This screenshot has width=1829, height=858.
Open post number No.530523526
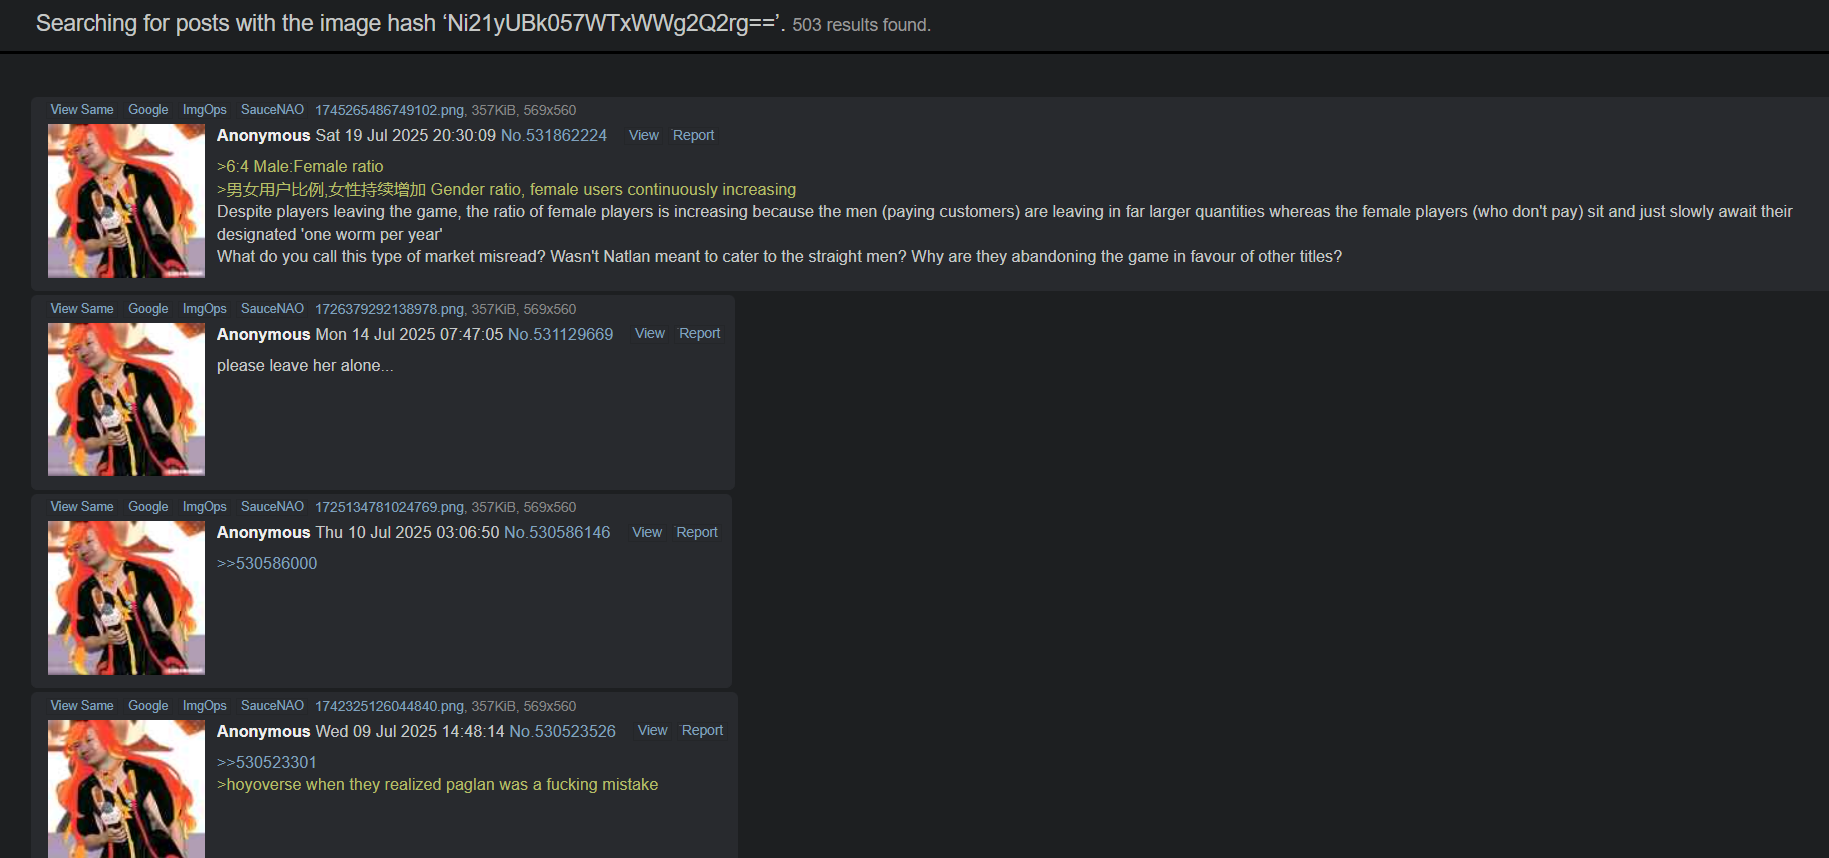click(x=562, y=731)
